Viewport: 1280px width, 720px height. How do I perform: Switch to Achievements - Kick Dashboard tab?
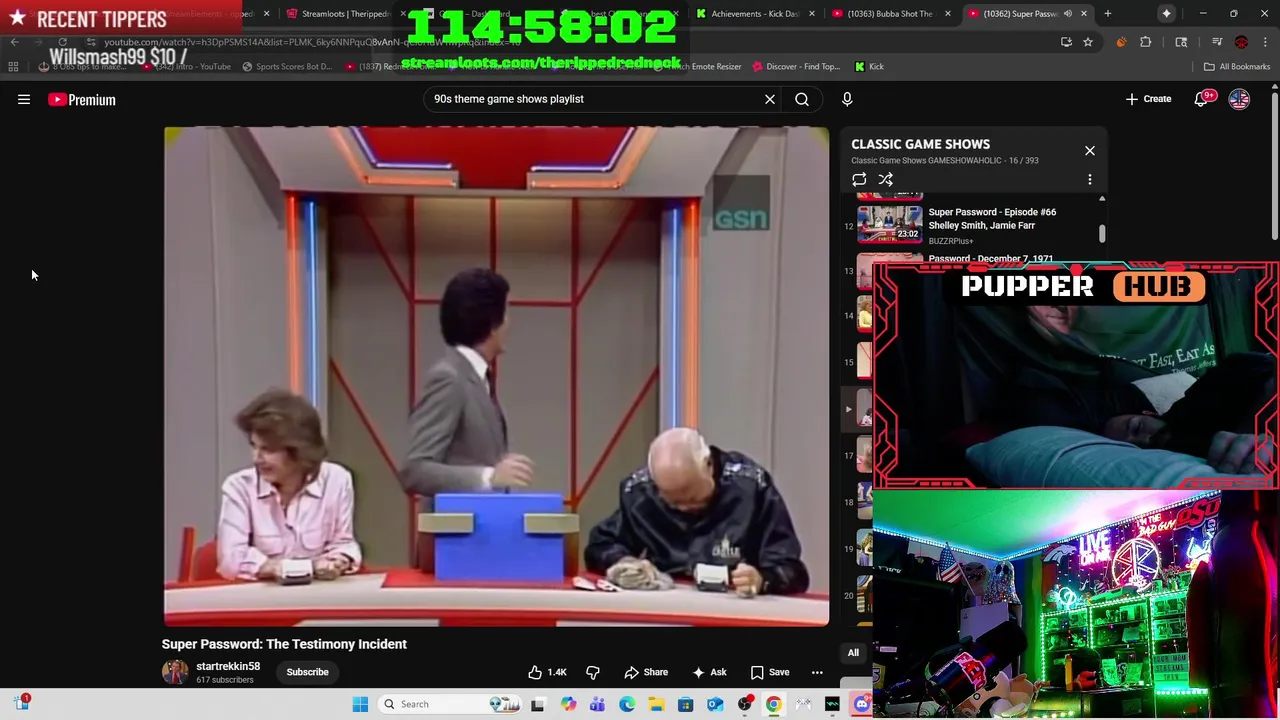tap(754, 13)
